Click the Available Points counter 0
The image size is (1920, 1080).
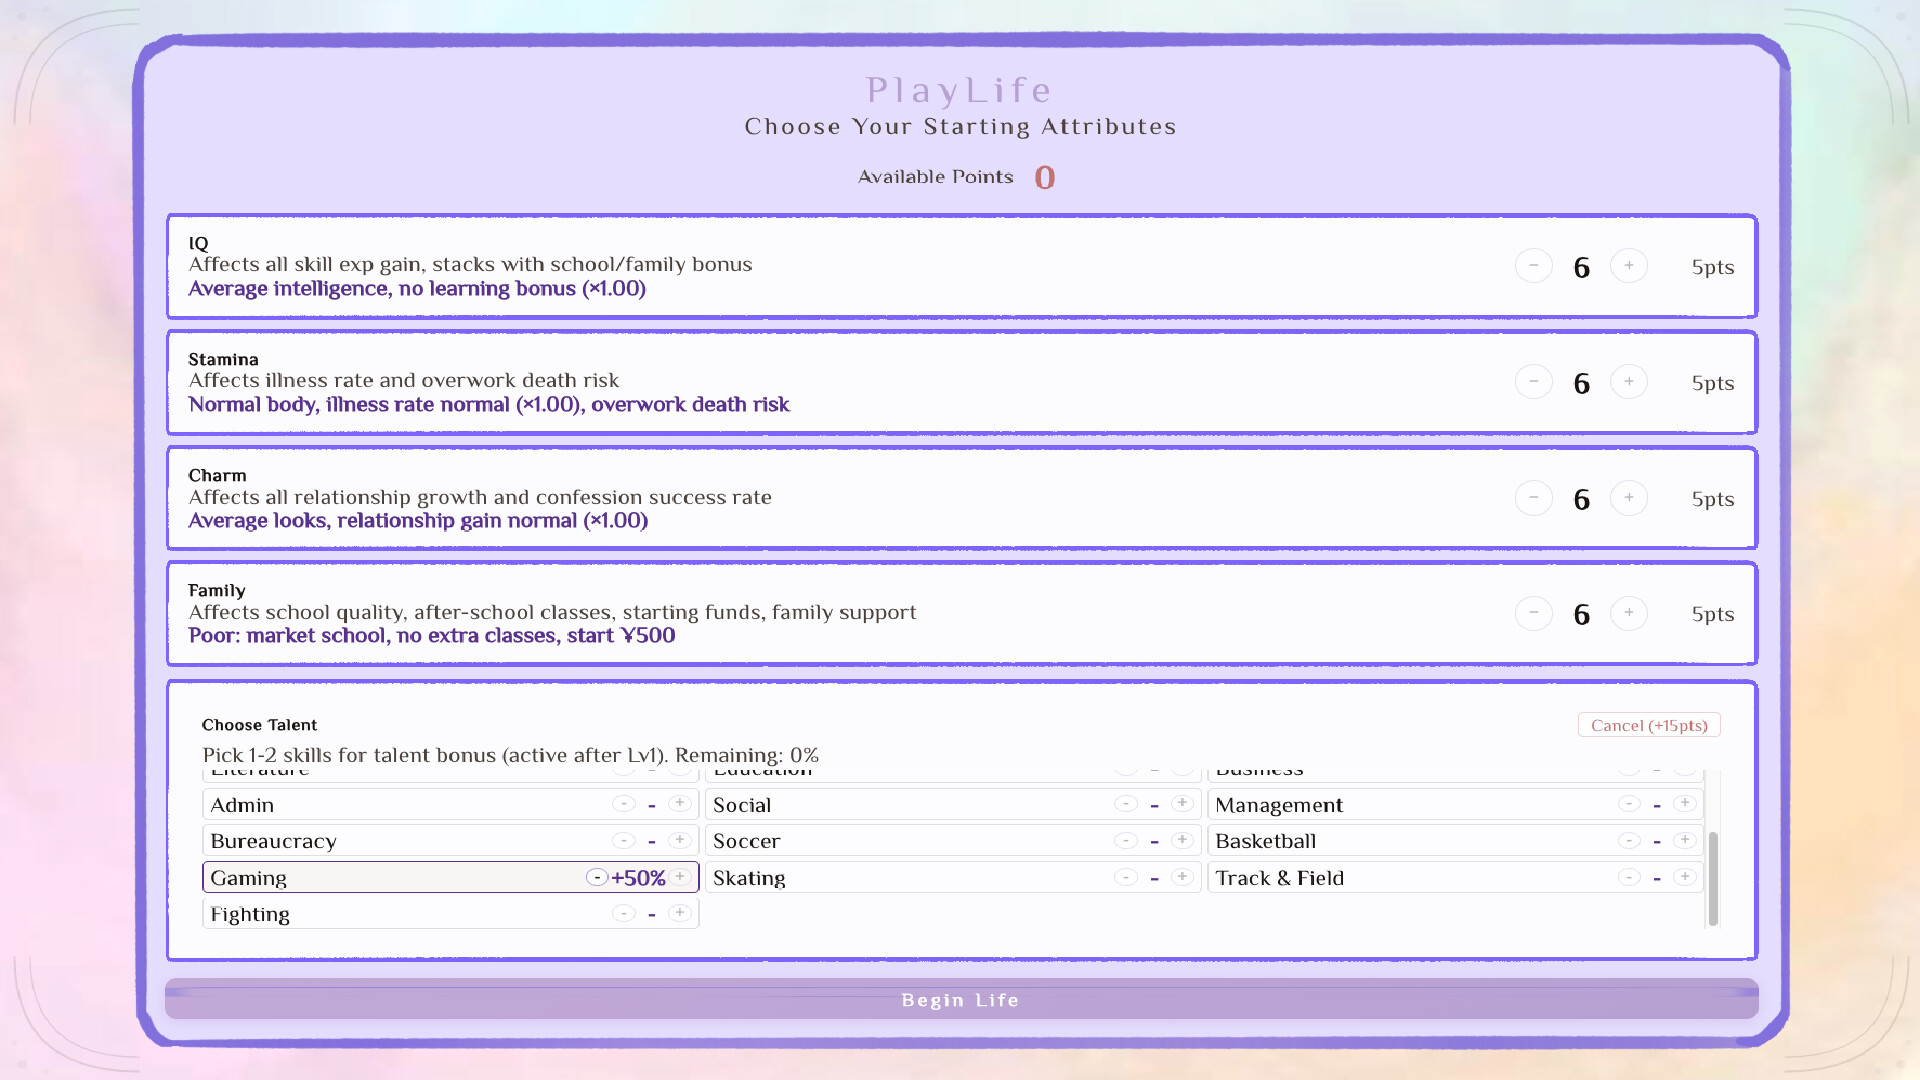point(1045,177)
